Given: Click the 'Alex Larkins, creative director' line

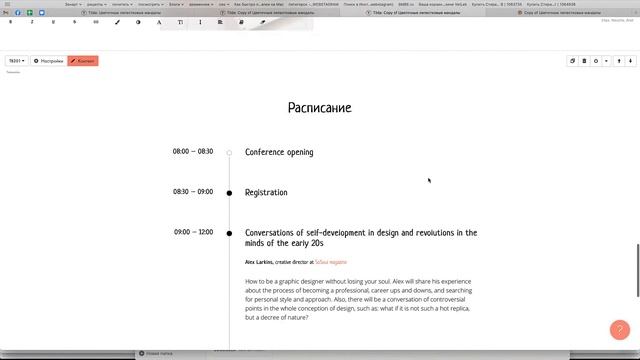Looking at the screenshot, I should coord(296,262).
